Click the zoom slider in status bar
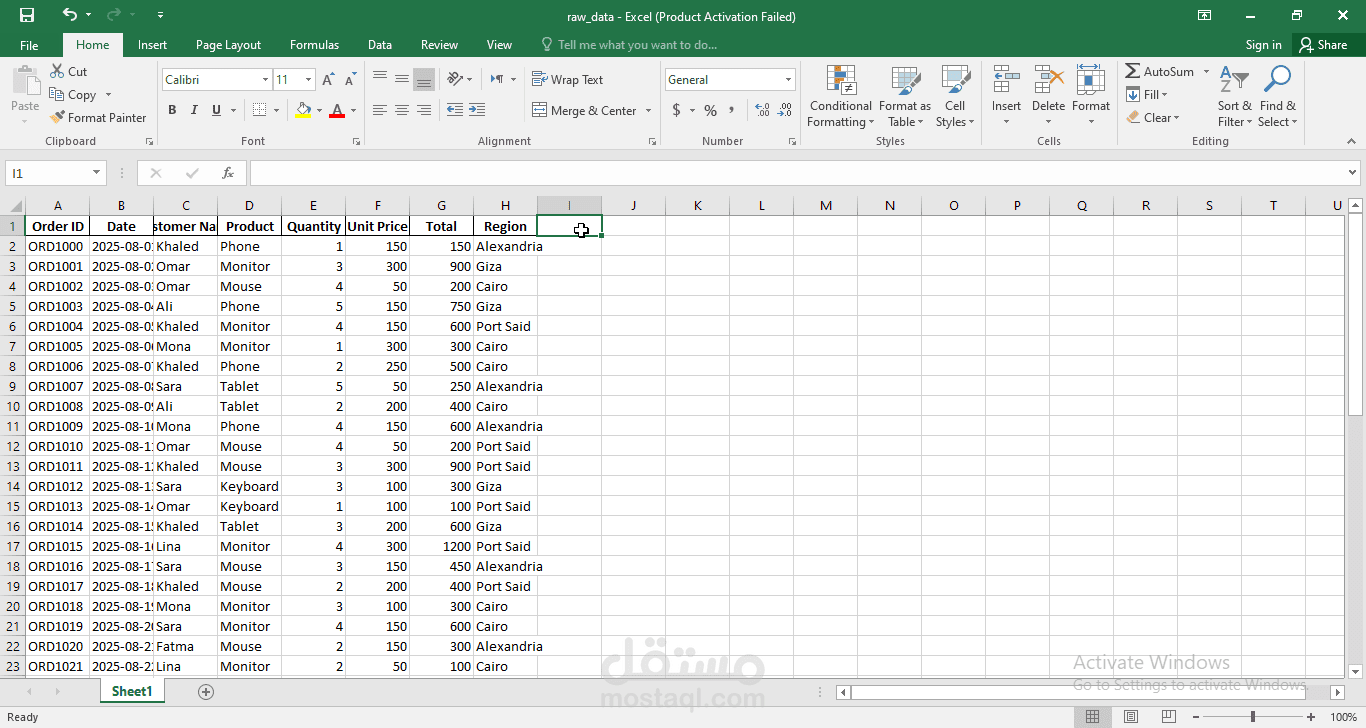 pos(1253,717)
